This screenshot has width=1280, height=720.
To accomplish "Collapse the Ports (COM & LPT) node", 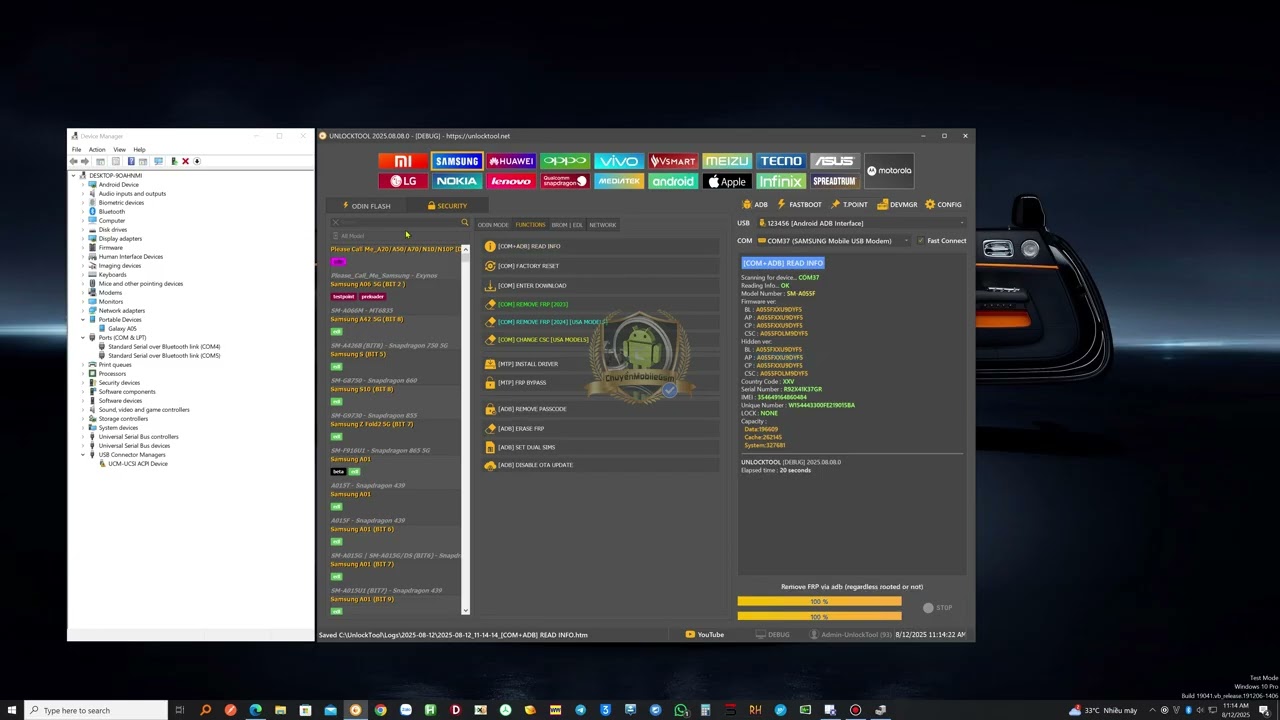I will pyautogui.click(x=83, y=338).
